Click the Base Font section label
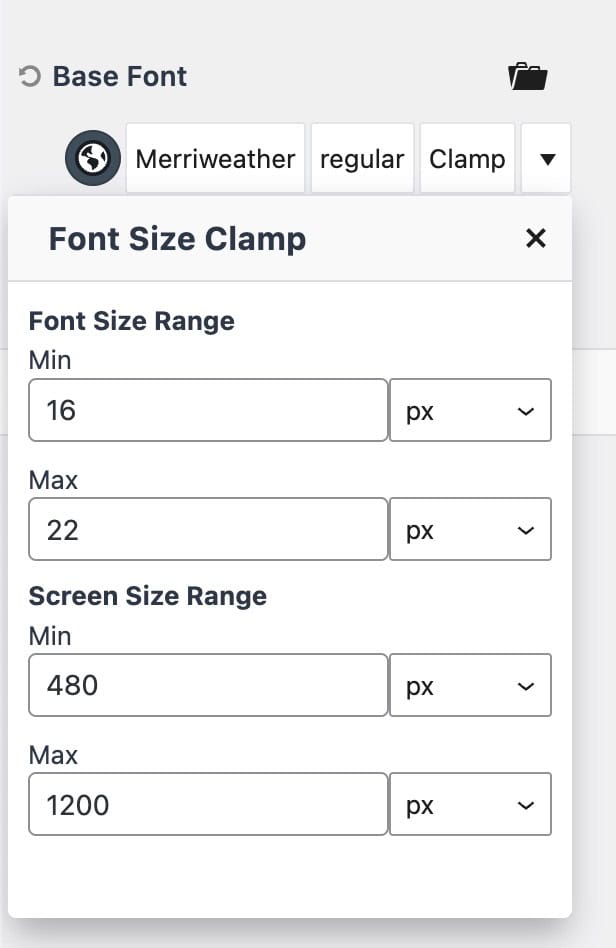The image size is (616, 948). coord(120,77)
